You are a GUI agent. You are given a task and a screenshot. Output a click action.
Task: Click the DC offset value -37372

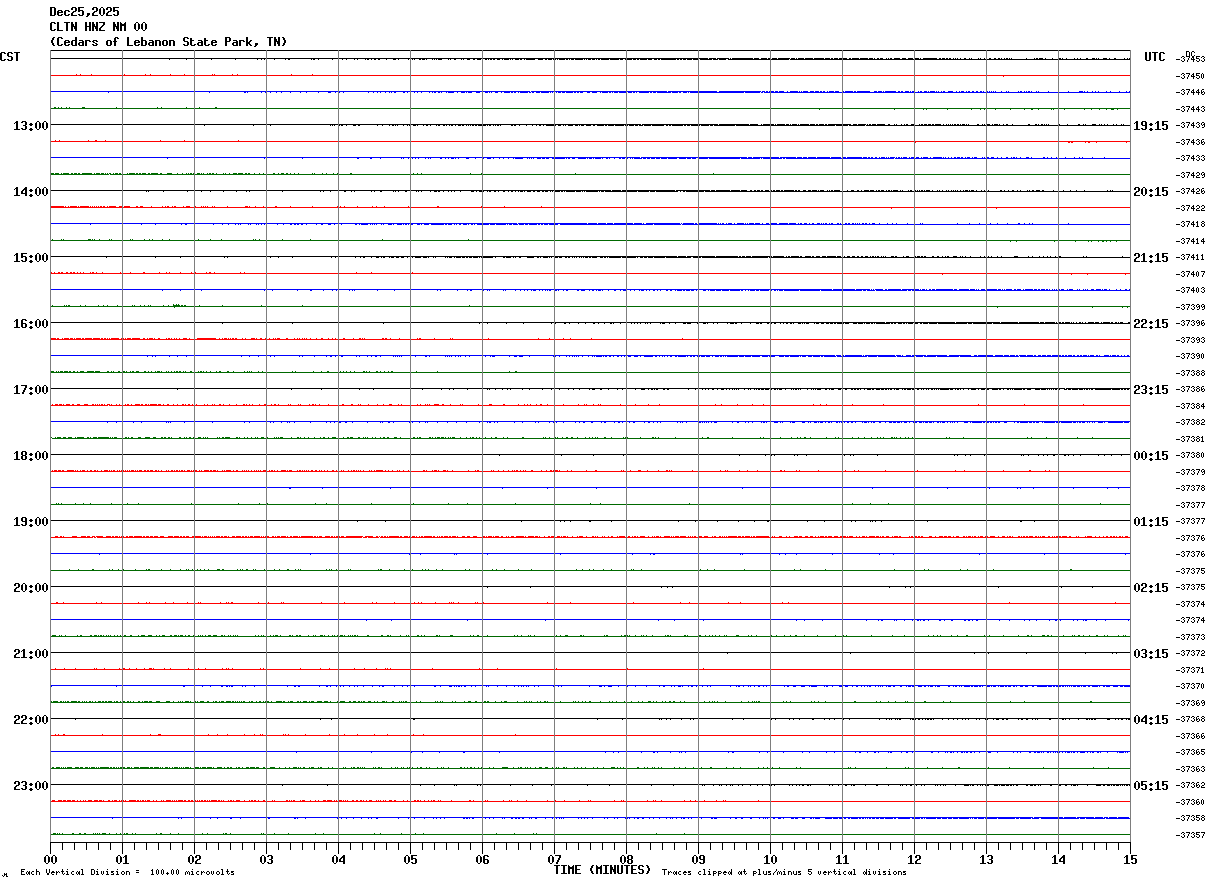point(1190,653)
